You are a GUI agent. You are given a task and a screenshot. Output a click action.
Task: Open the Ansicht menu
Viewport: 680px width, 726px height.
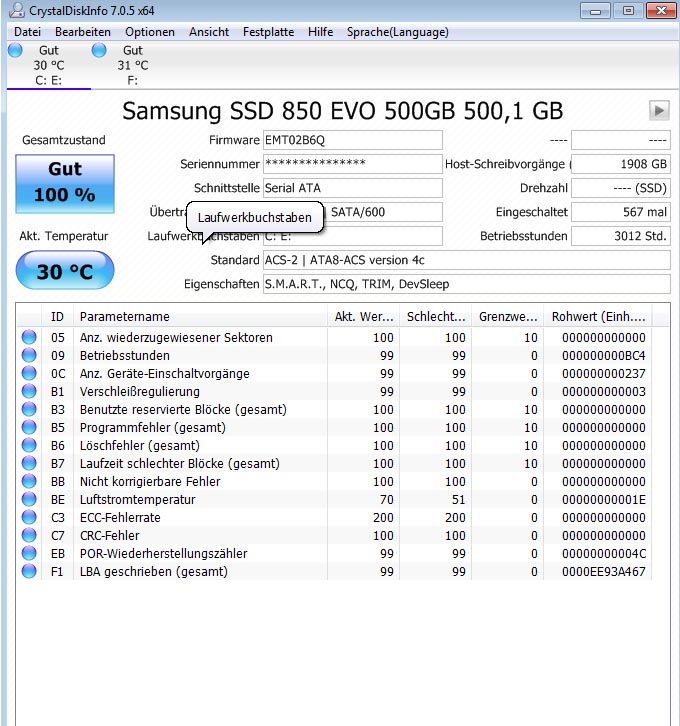click(209, 32)
